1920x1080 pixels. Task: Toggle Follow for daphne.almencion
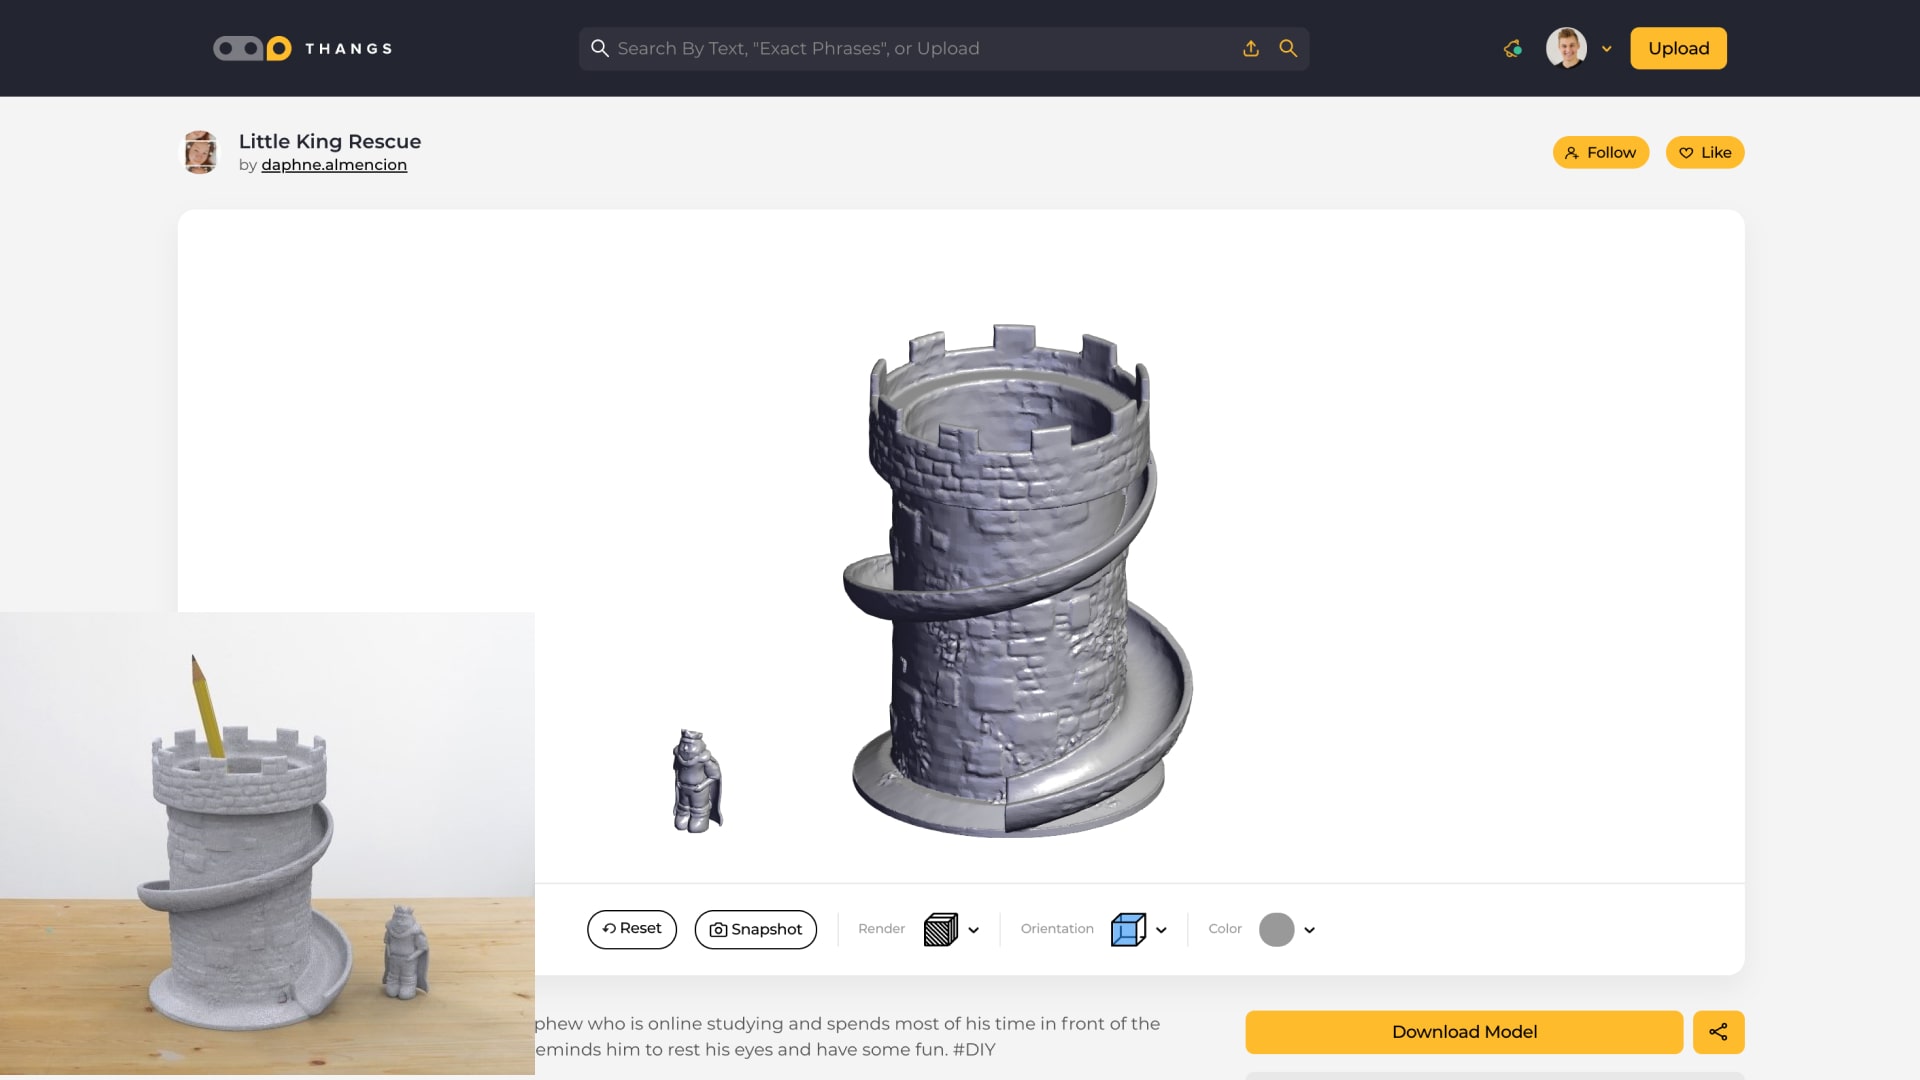1600,152
